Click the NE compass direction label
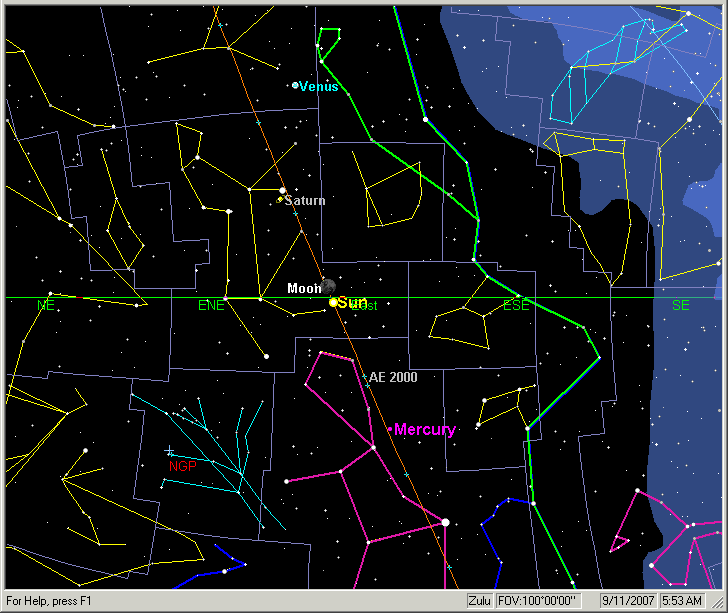728x613 pixels. pyautogui.click(x=45, y=305)
